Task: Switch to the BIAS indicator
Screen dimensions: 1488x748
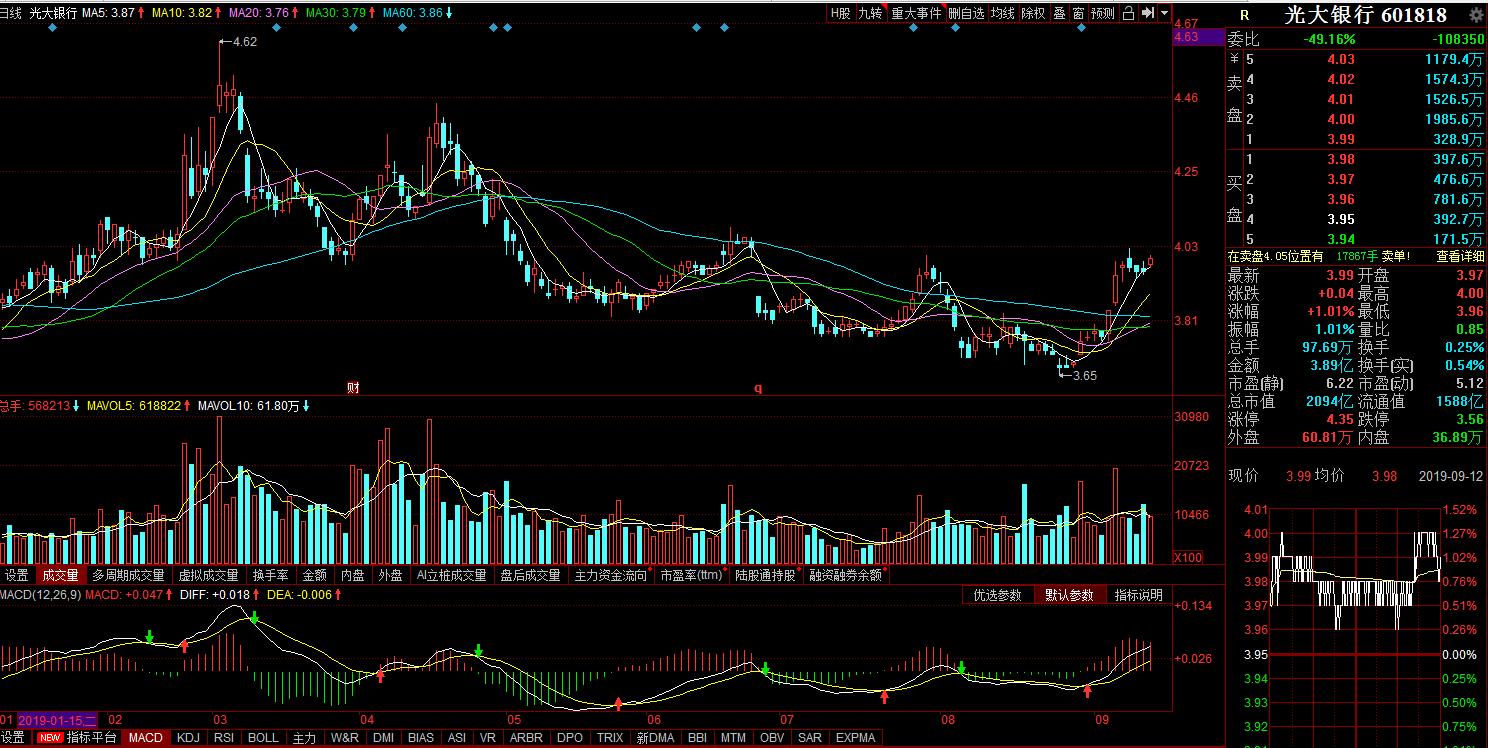Action: pyautogui.click(x=421, y=738)
